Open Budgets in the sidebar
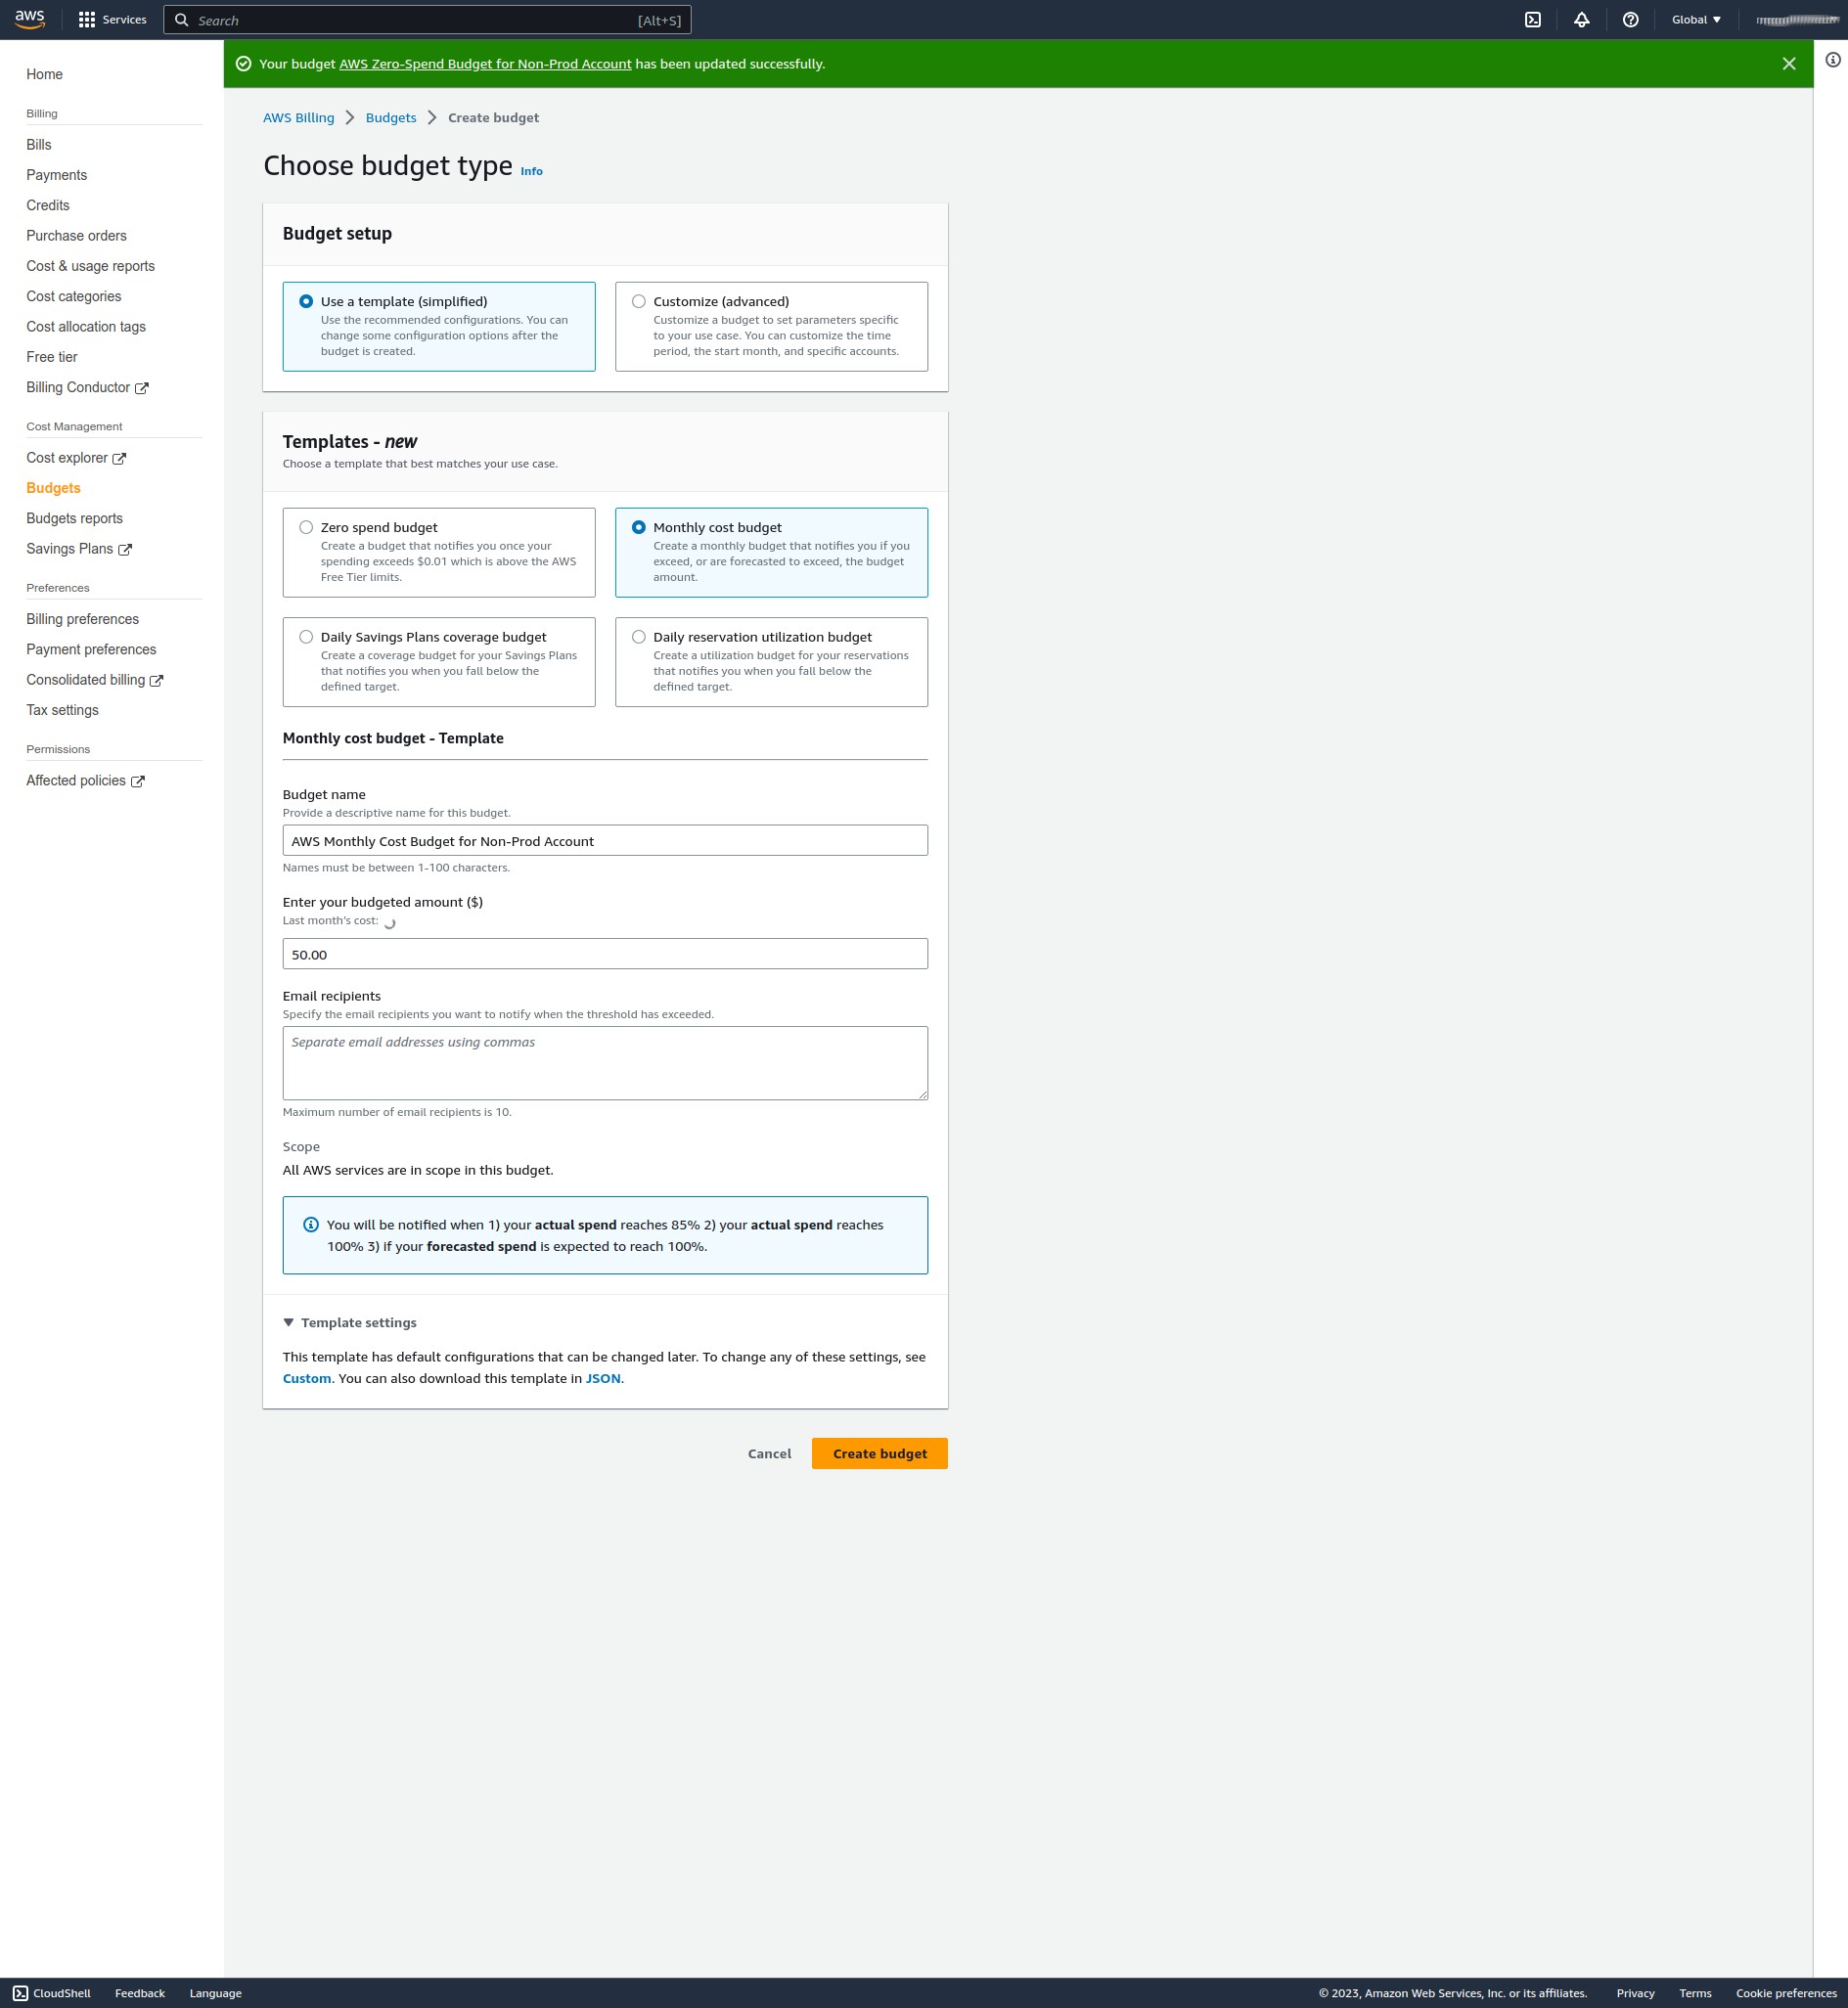 pyautogui.click(x=53, y=488)
